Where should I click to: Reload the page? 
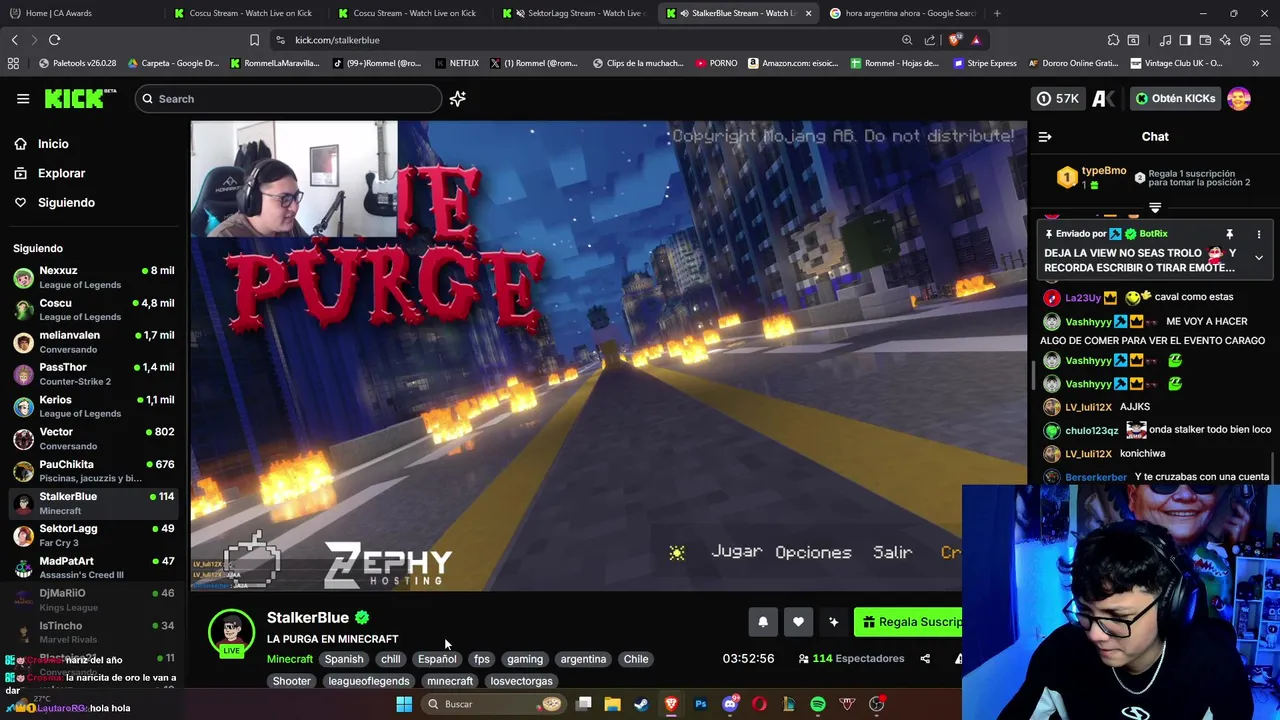tap(55, 40)
